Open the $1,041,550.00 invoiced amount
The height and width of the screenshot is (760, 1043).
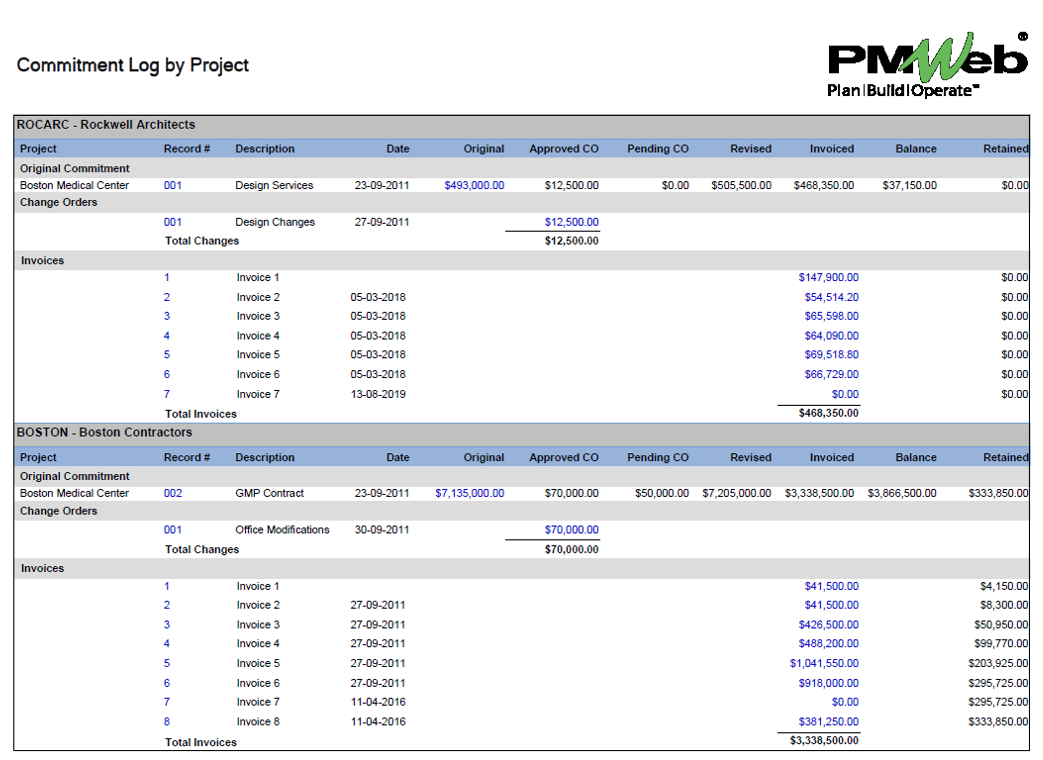point(824,664)
